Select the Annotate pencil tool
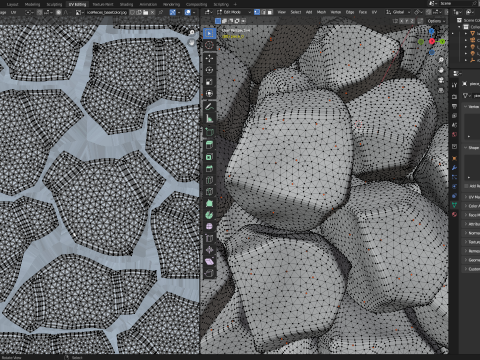 pos(209,107)
